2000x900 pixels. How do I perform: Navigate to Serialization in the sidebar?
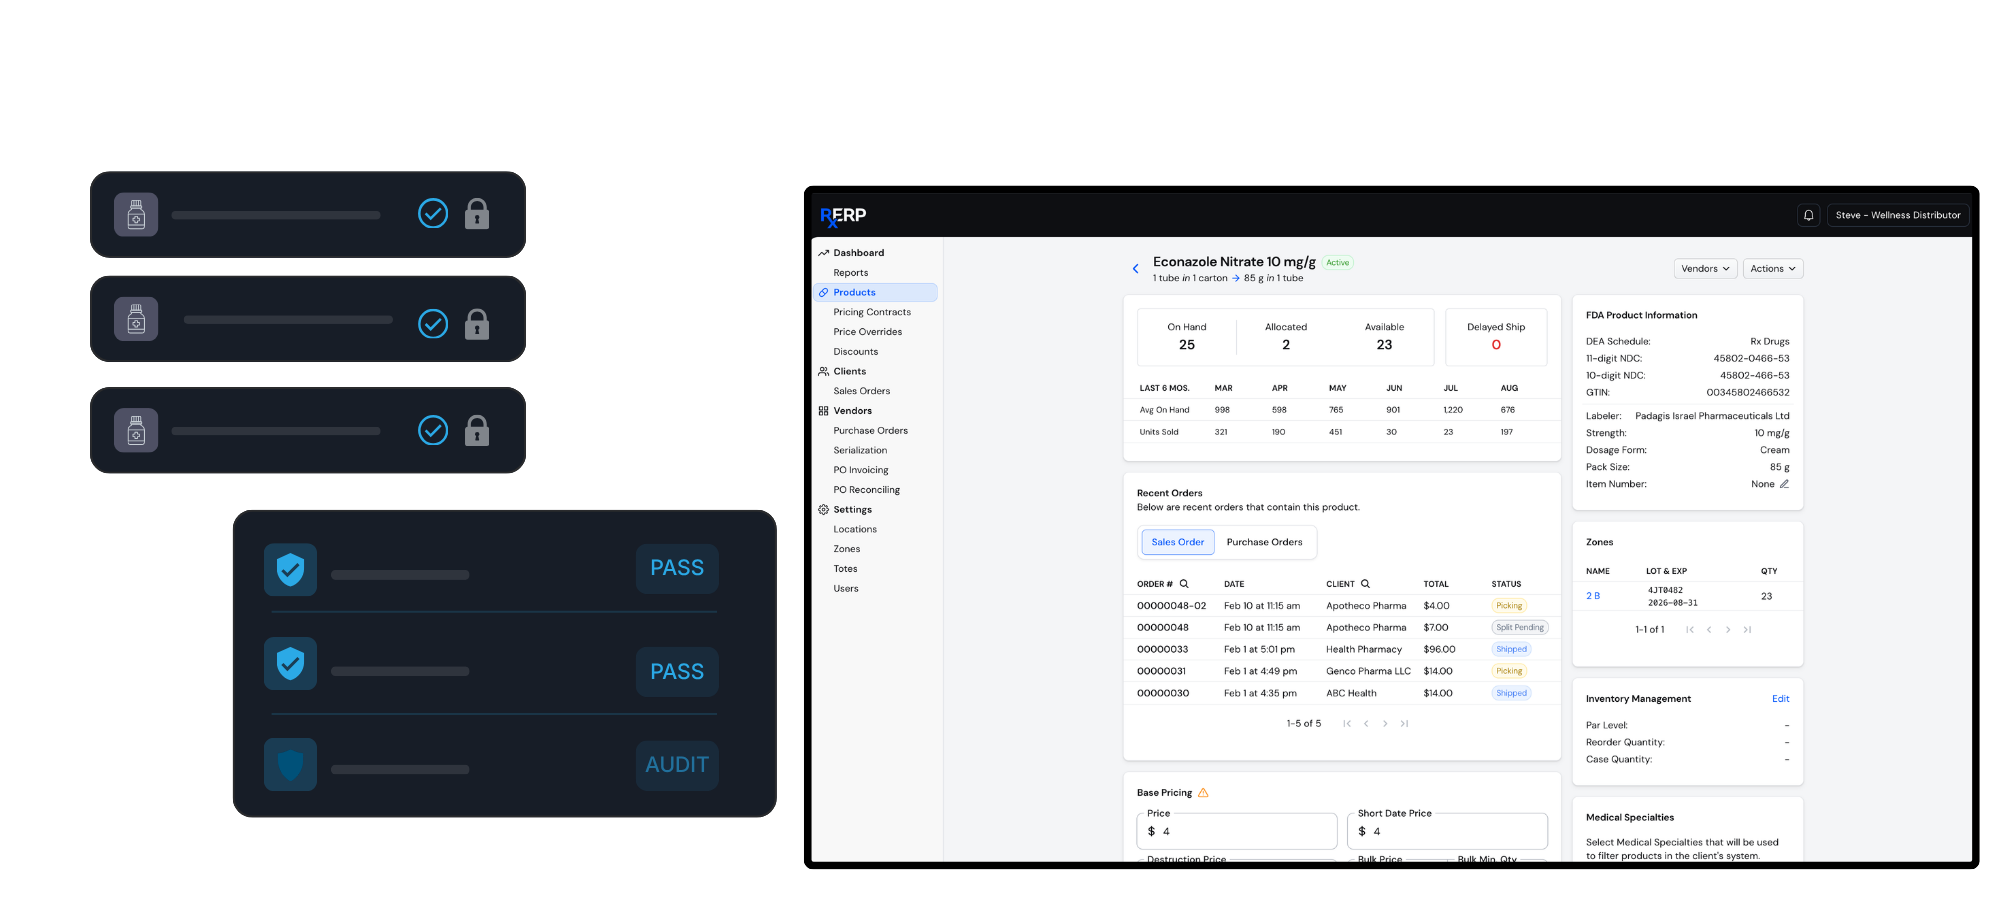(860, 450)
